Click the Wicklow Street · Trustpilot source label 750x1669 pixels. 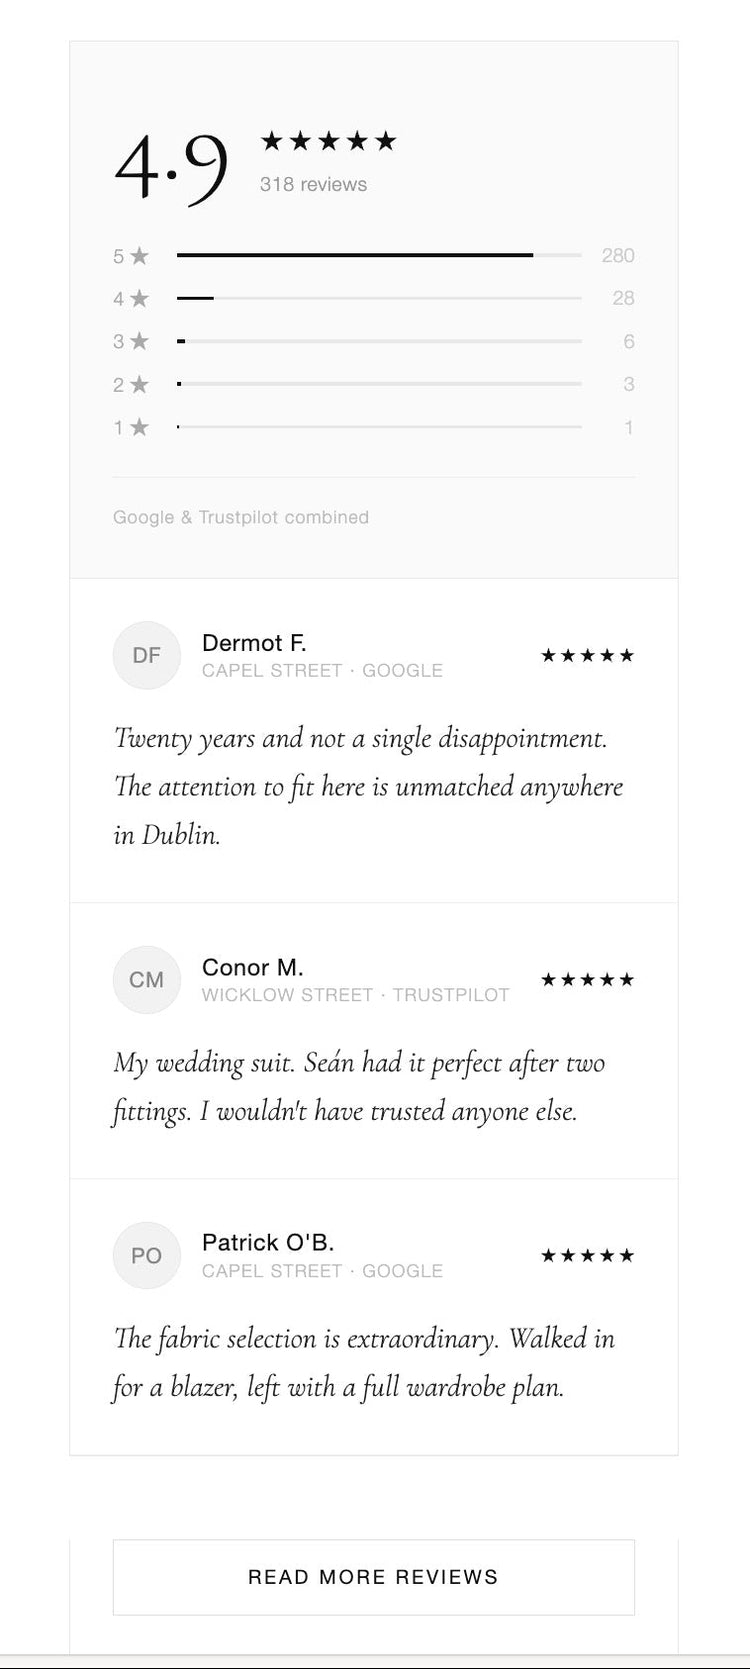355,995
